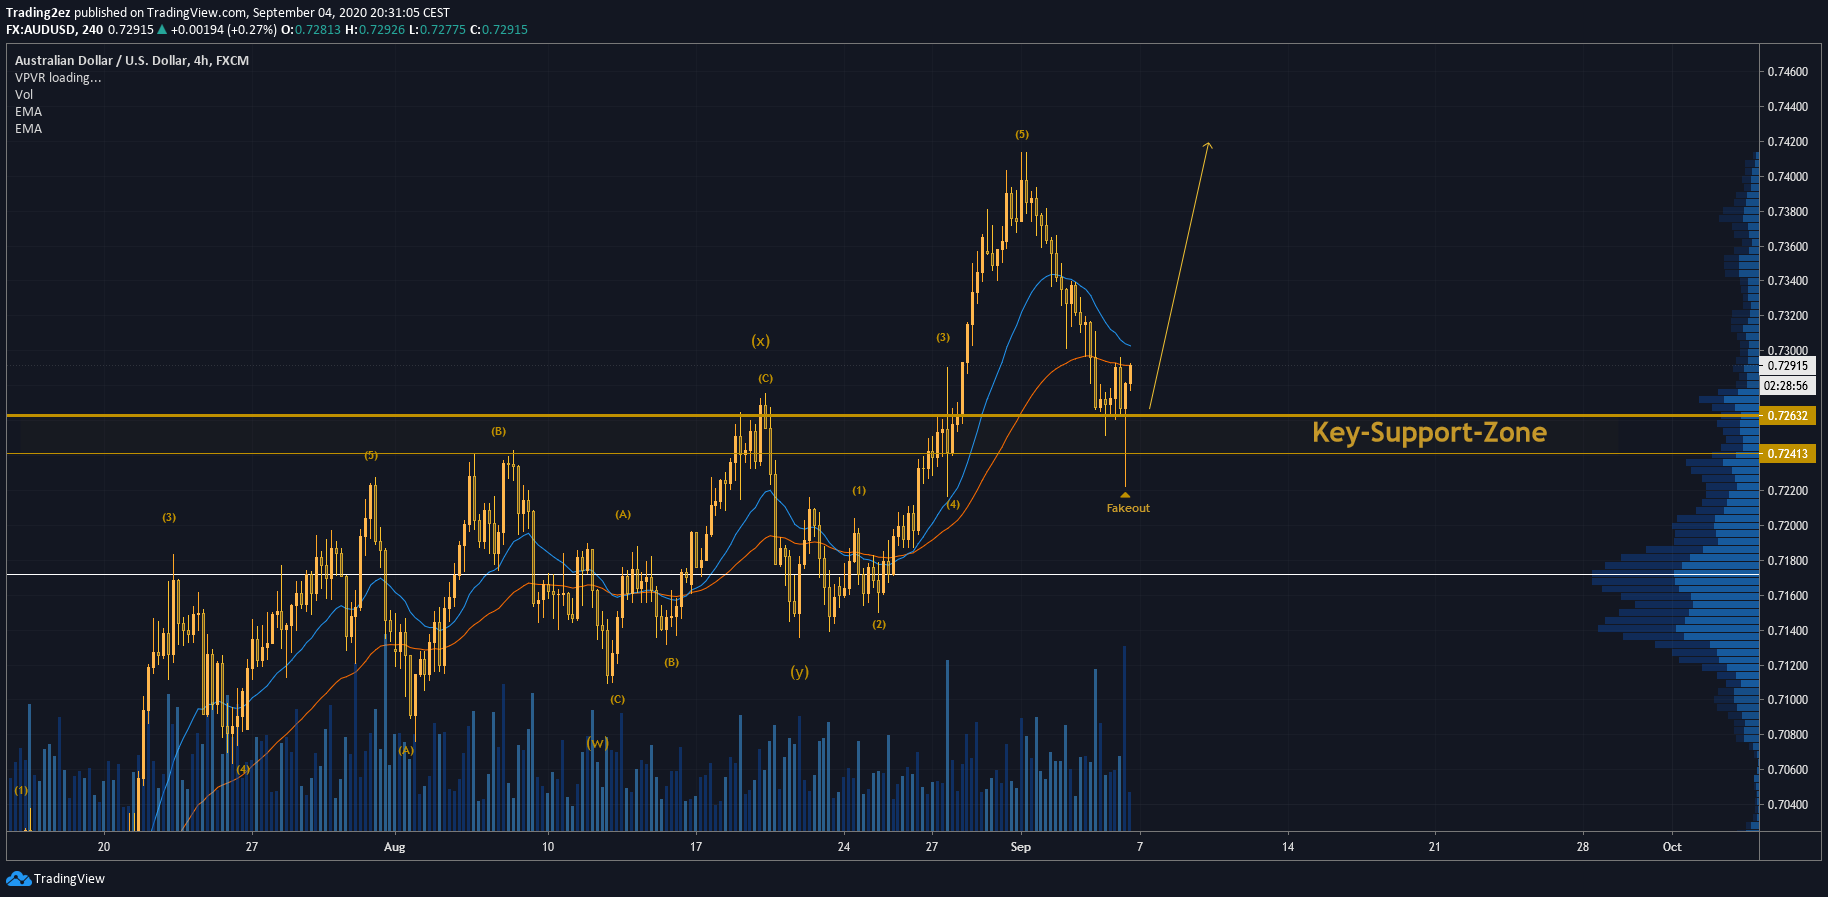Click the 02:28:56 countdown label
This screenshot has width=1828, height=897.
pyautogui.click(x=1787, y=386)
